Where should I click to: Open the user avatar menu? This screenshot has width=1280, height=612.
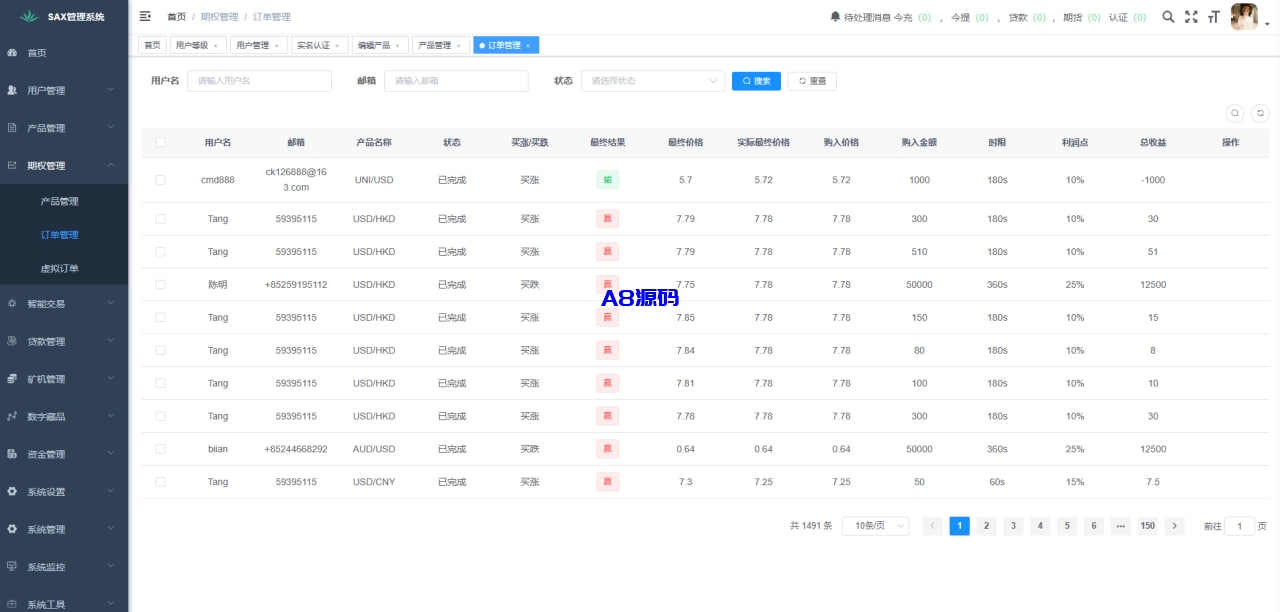tap(1244, 17)
